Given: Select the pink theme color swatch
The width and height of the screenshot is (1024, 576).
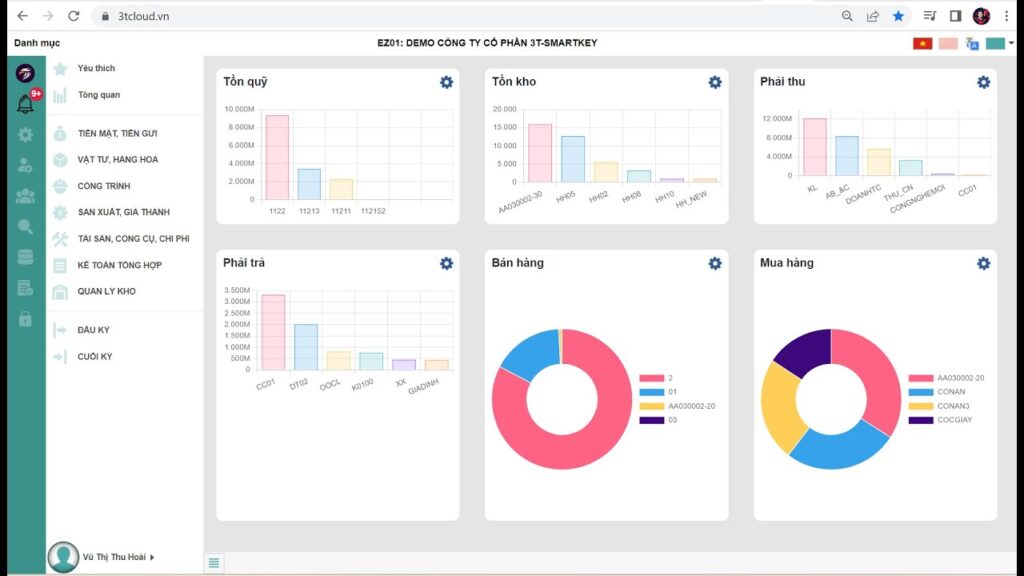Looking at the screenshot, I should 948,43.
